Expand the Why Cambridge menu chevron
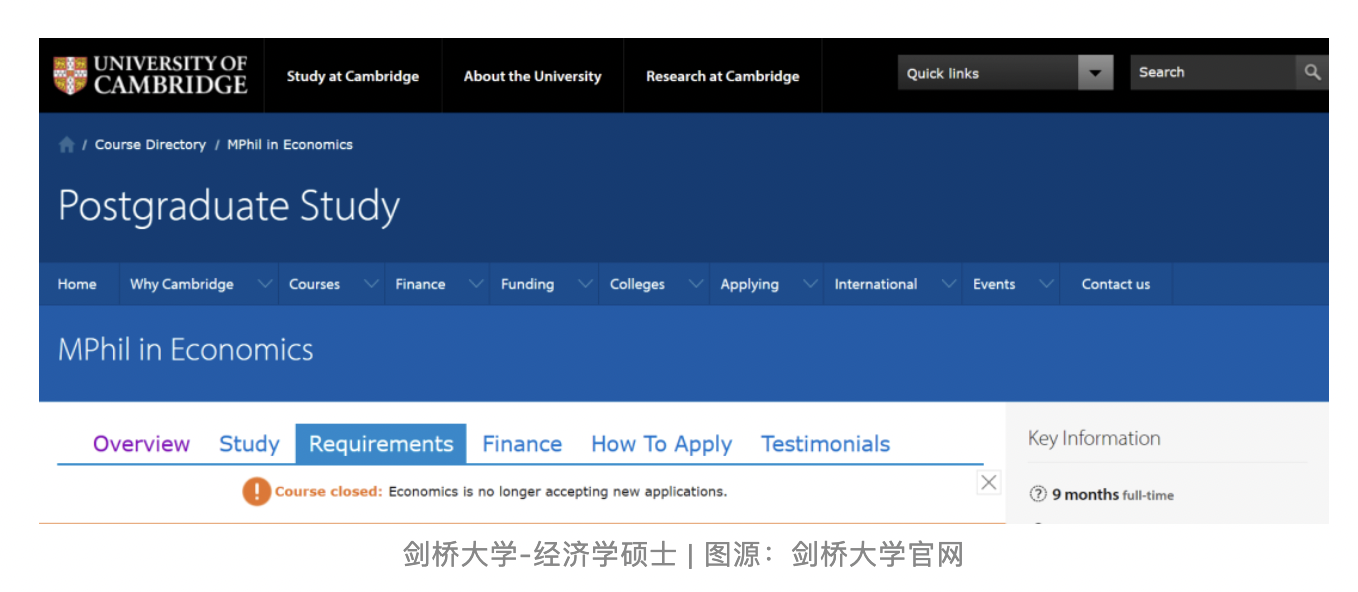The height and width of the screenshot is (592, 1358). 265,284
